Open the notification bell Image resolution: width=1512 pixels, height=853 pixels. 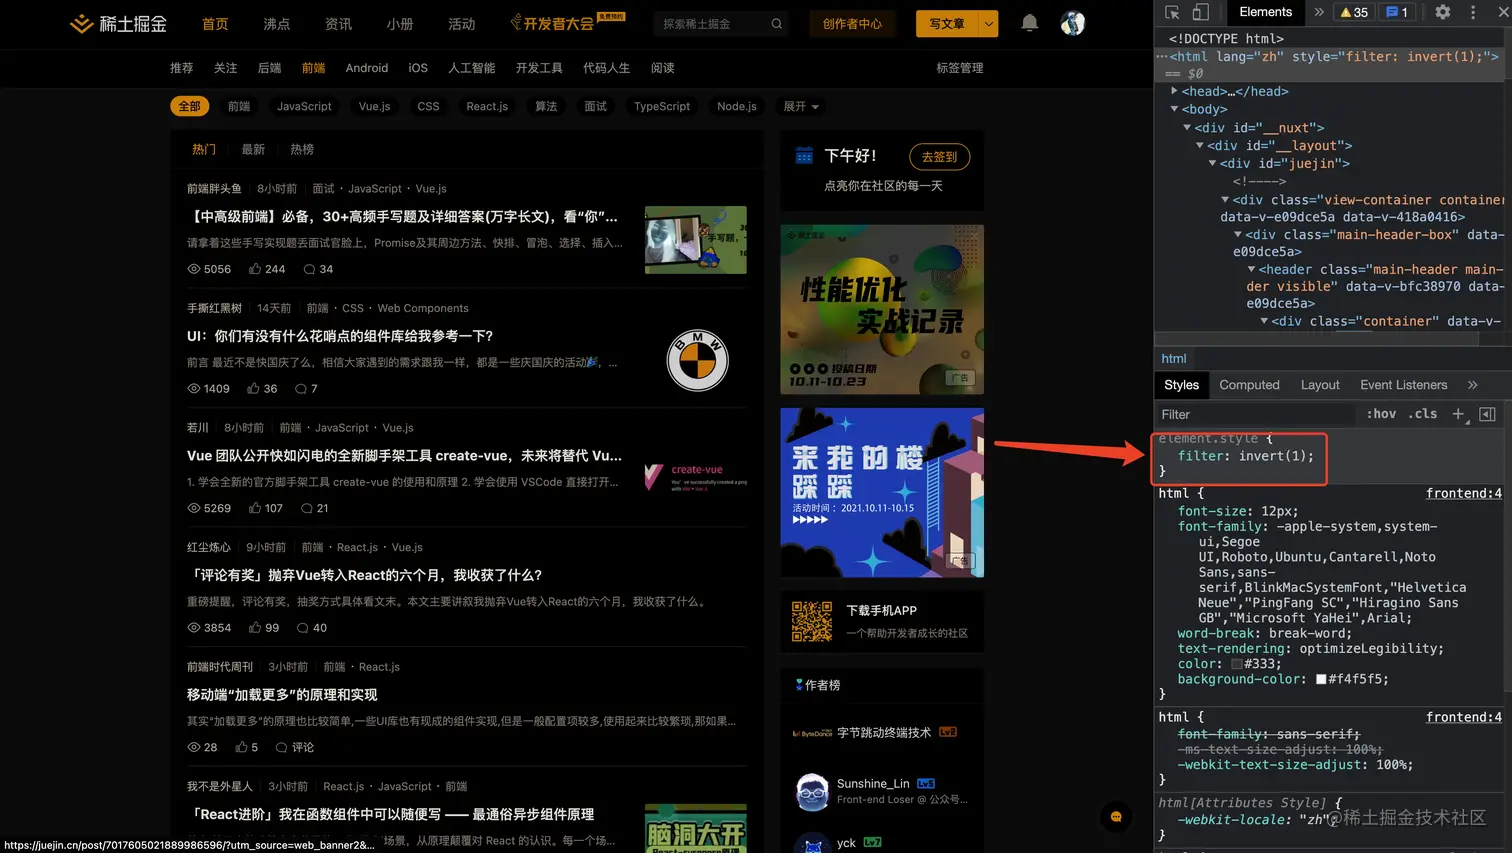tap(1029, 23)
